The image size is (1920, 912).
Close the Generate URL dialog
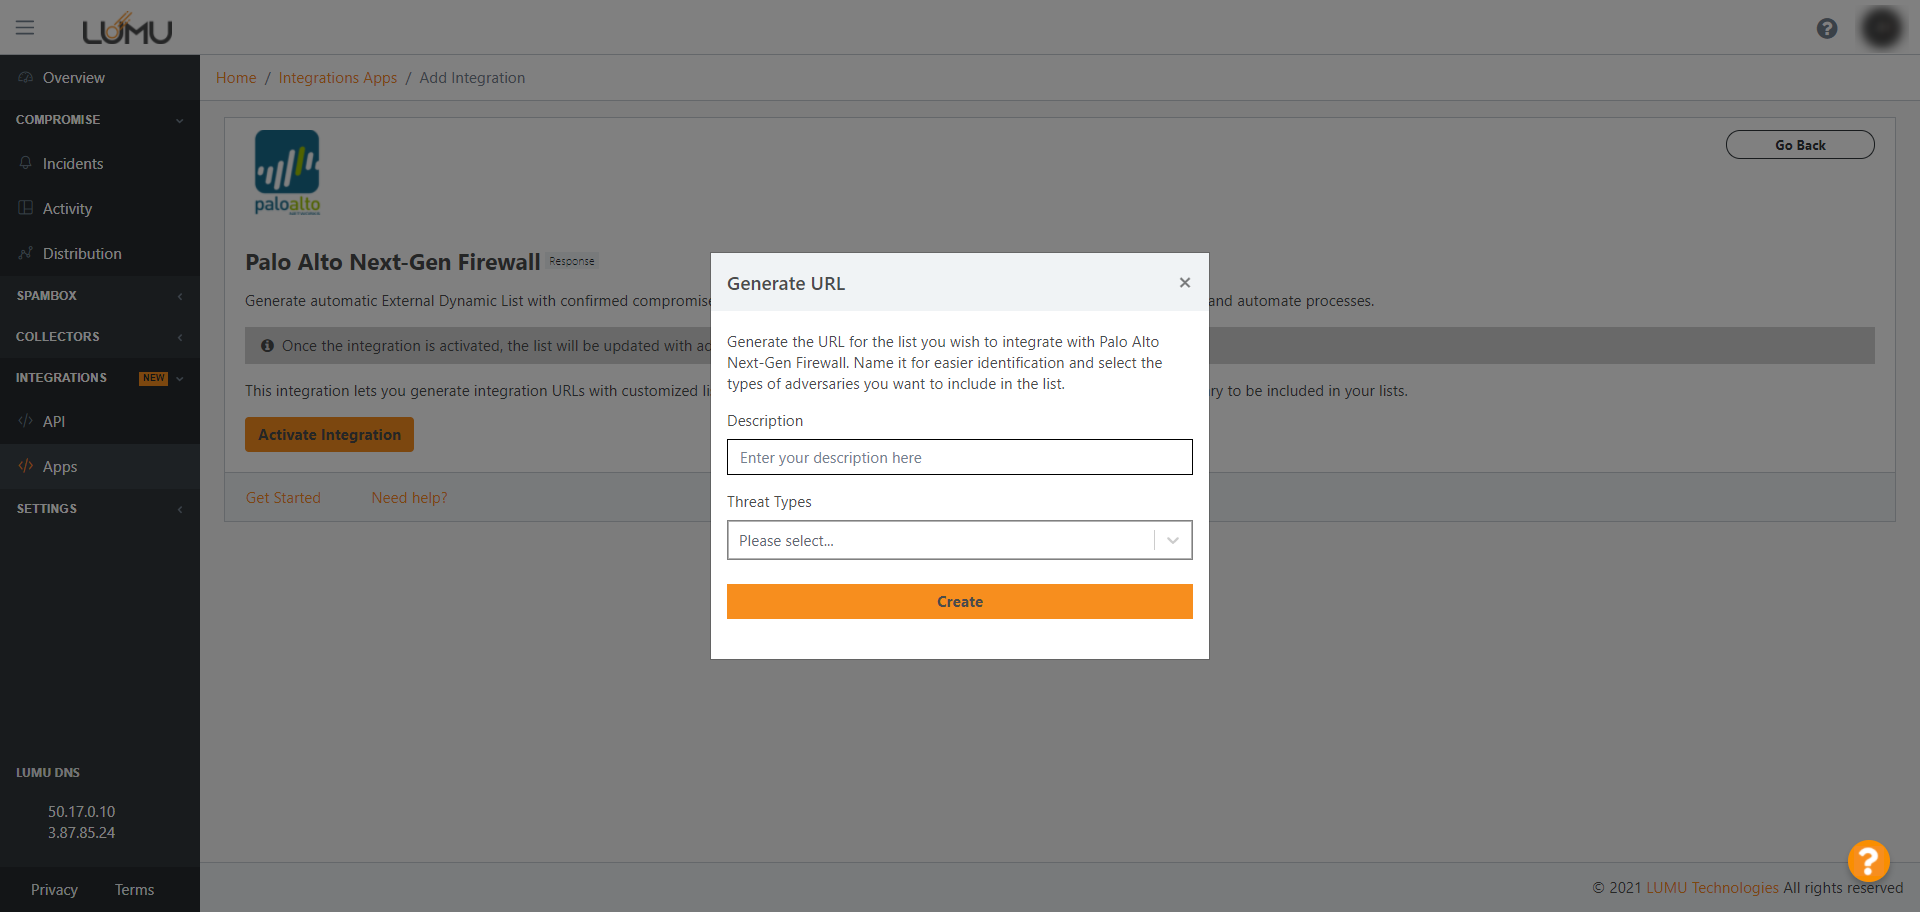point(1185,283)
